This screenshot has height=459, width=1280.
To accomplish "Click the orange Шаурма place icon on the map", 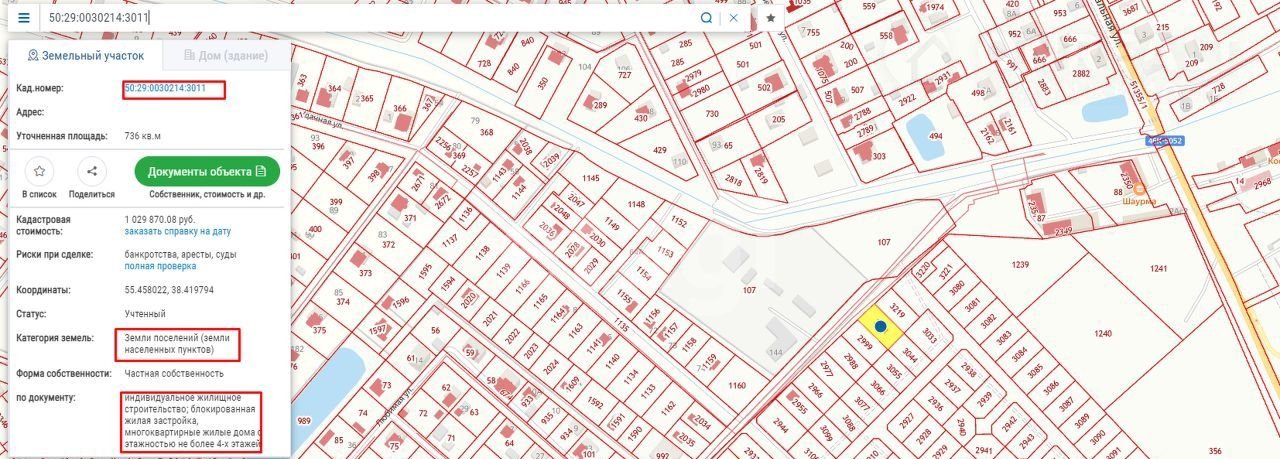I will click(x=1139, y=187).
